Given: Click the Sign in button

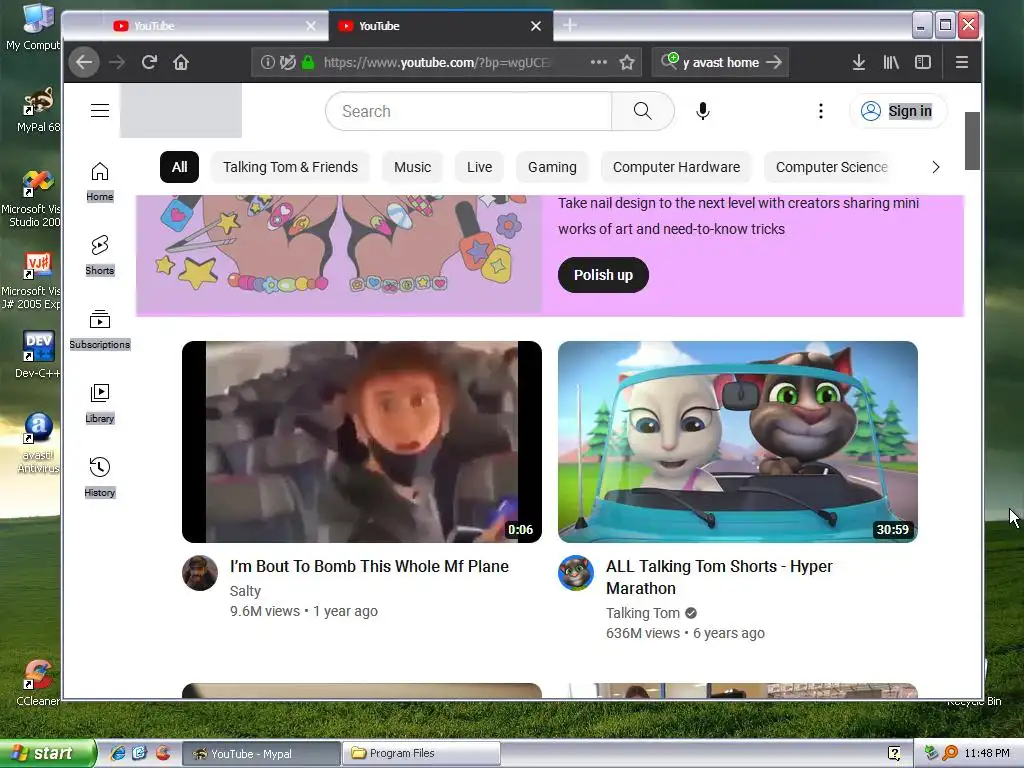Looking at the screenshot, I should pyautogui.click(x=898, y=111).
